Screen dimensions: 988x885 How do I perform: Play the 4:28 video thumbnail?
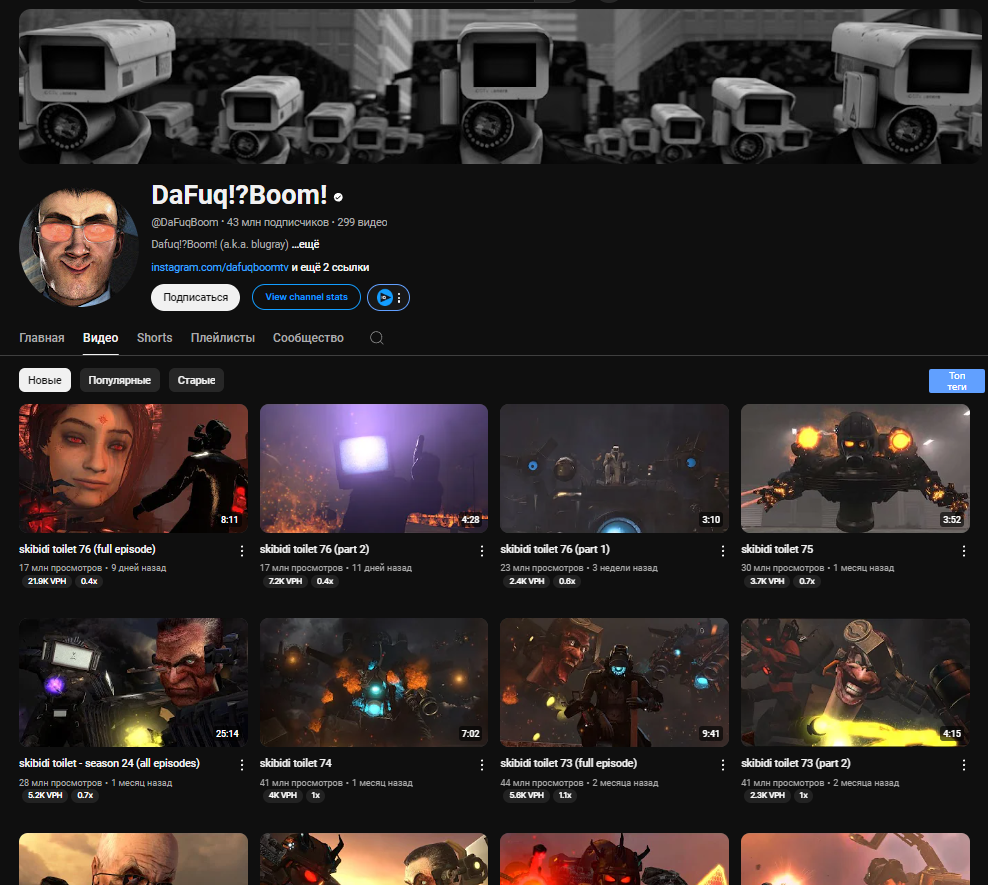(374, 469)
